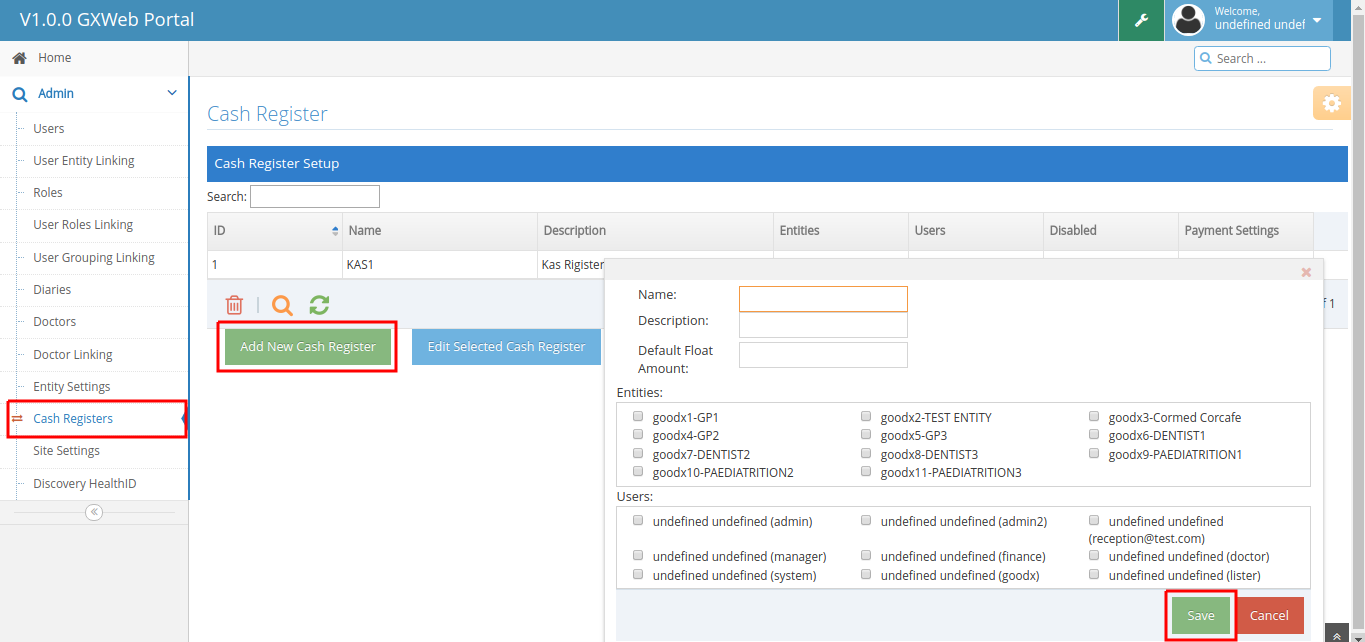Open the wrench tools icon in header

click(1141, 20)
